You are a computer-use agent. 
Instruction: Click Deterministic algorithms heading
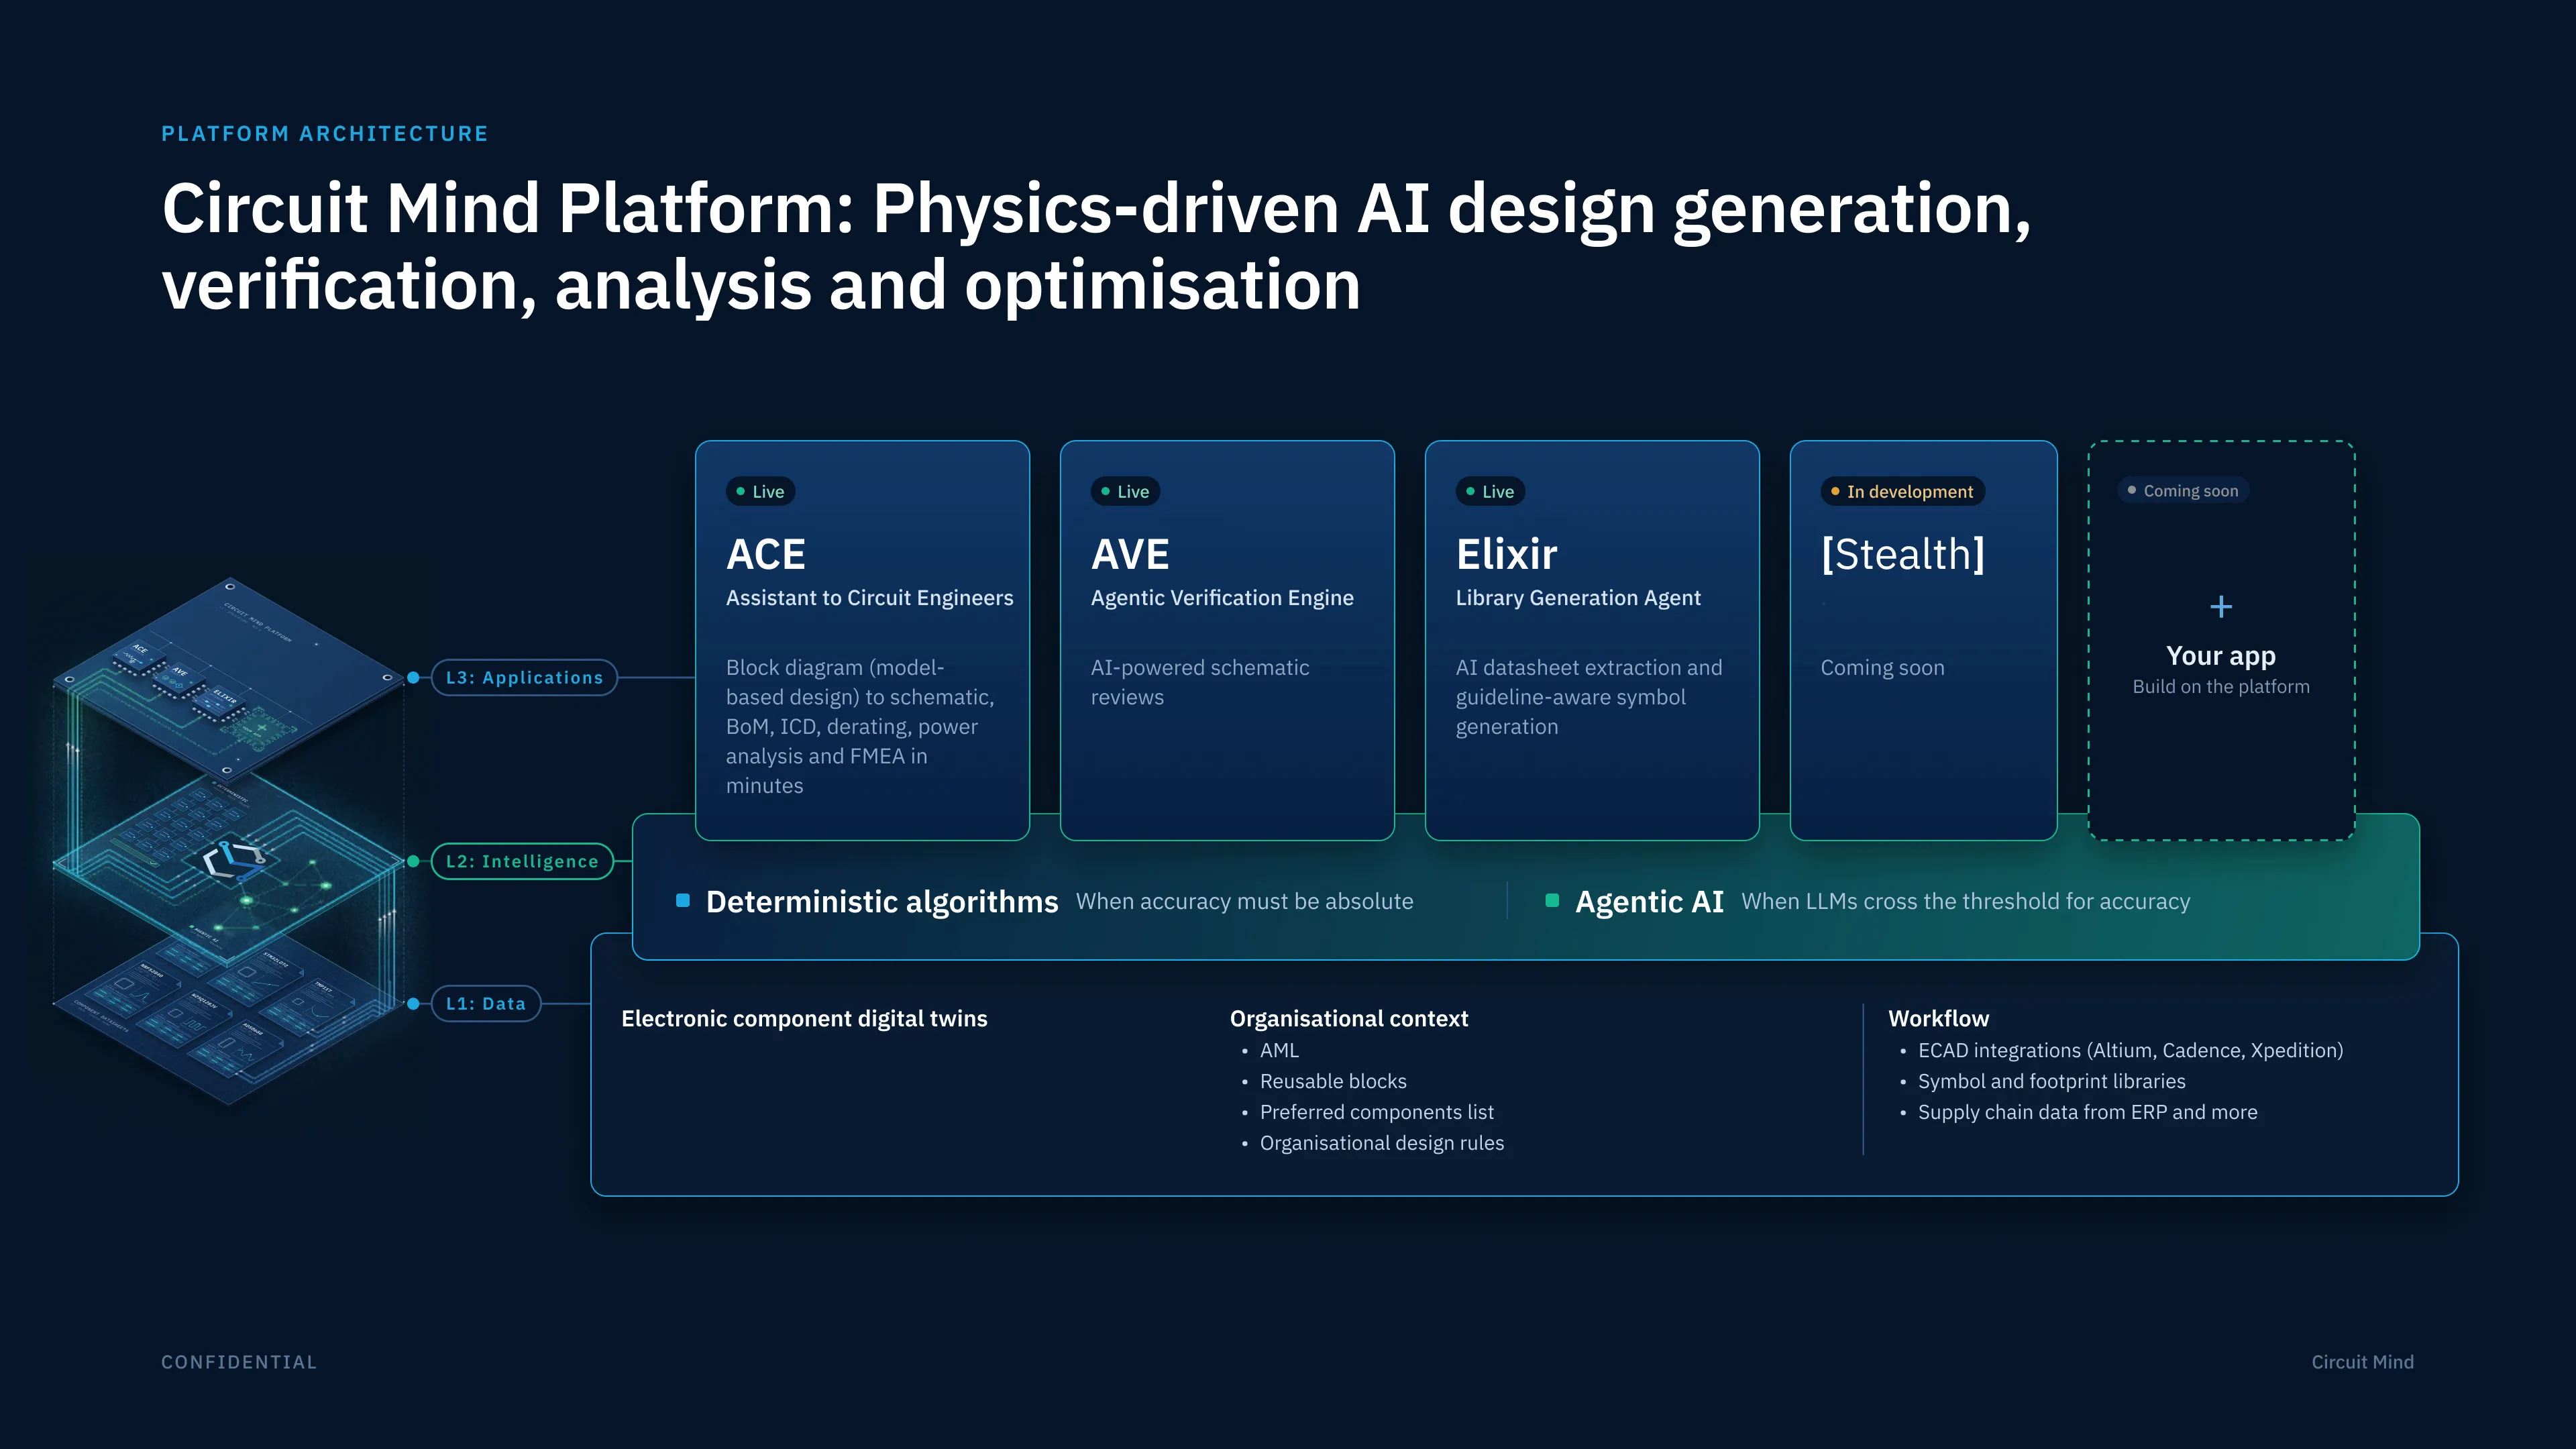pos(881,901)
